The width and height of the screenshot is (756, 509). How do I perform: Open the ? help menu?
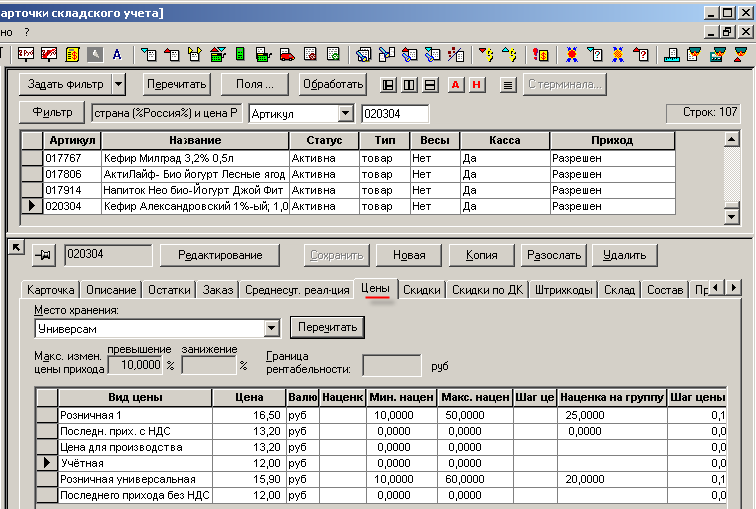[27, 32]
